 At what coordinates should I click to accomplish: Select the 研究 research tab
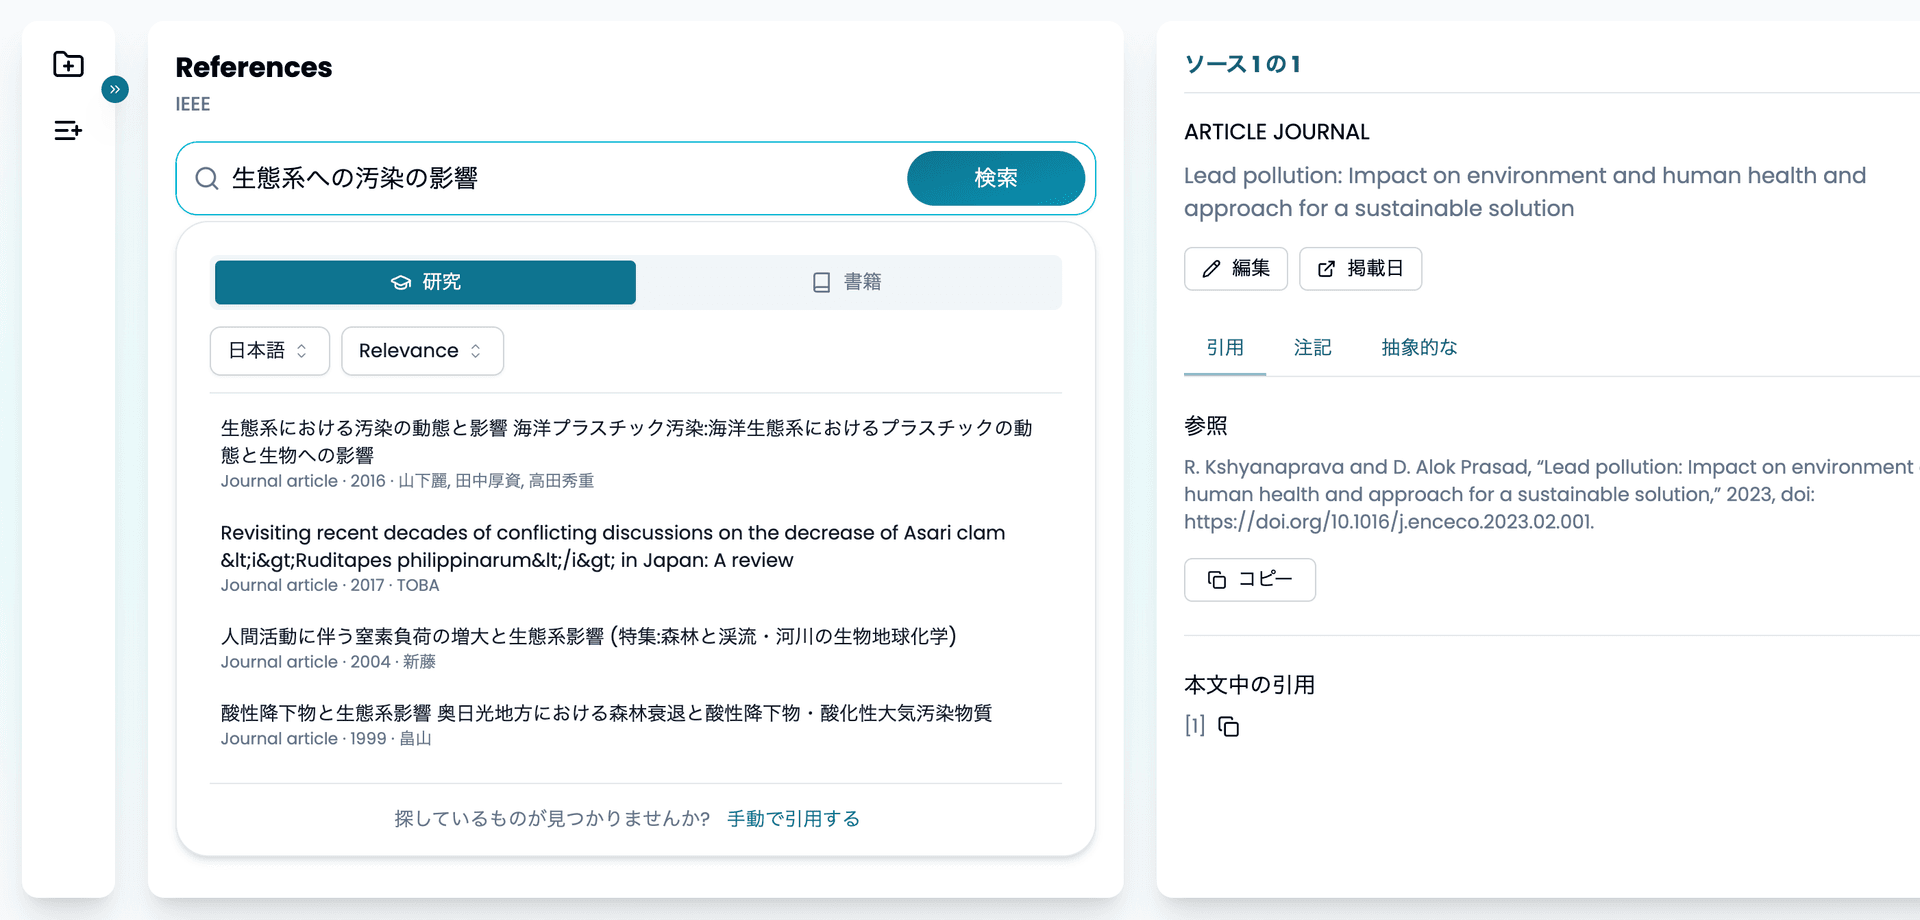pyautogui.click(x=425, y=282)
